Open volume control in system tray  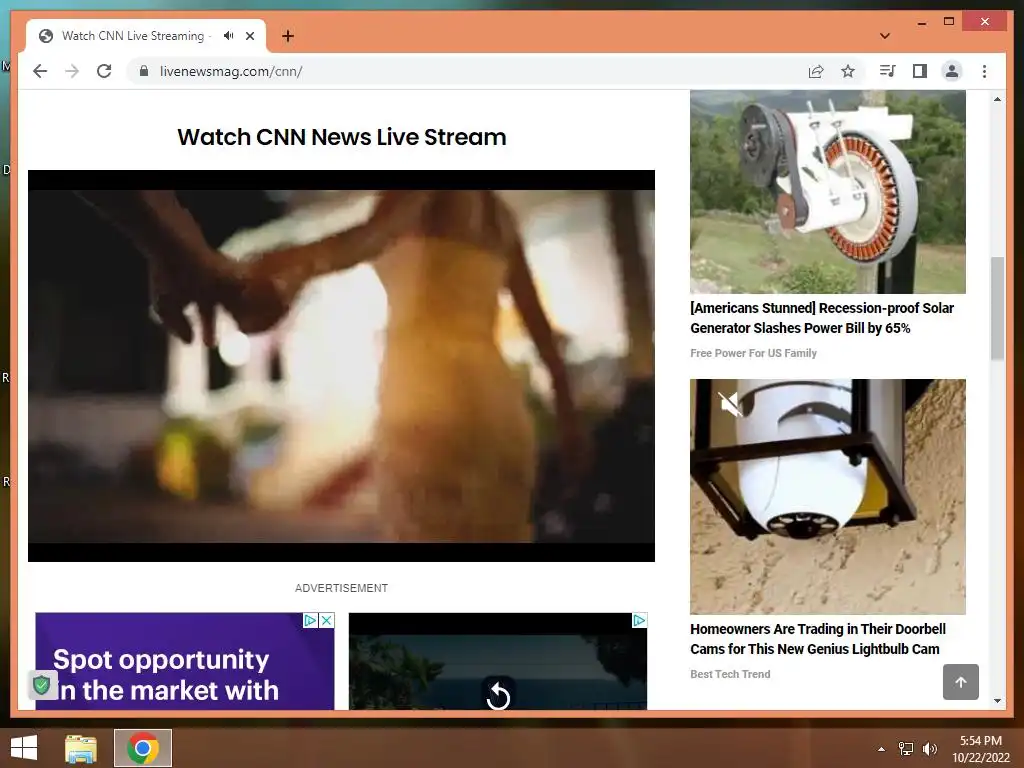pyautogui.click(x=929, y=749)
